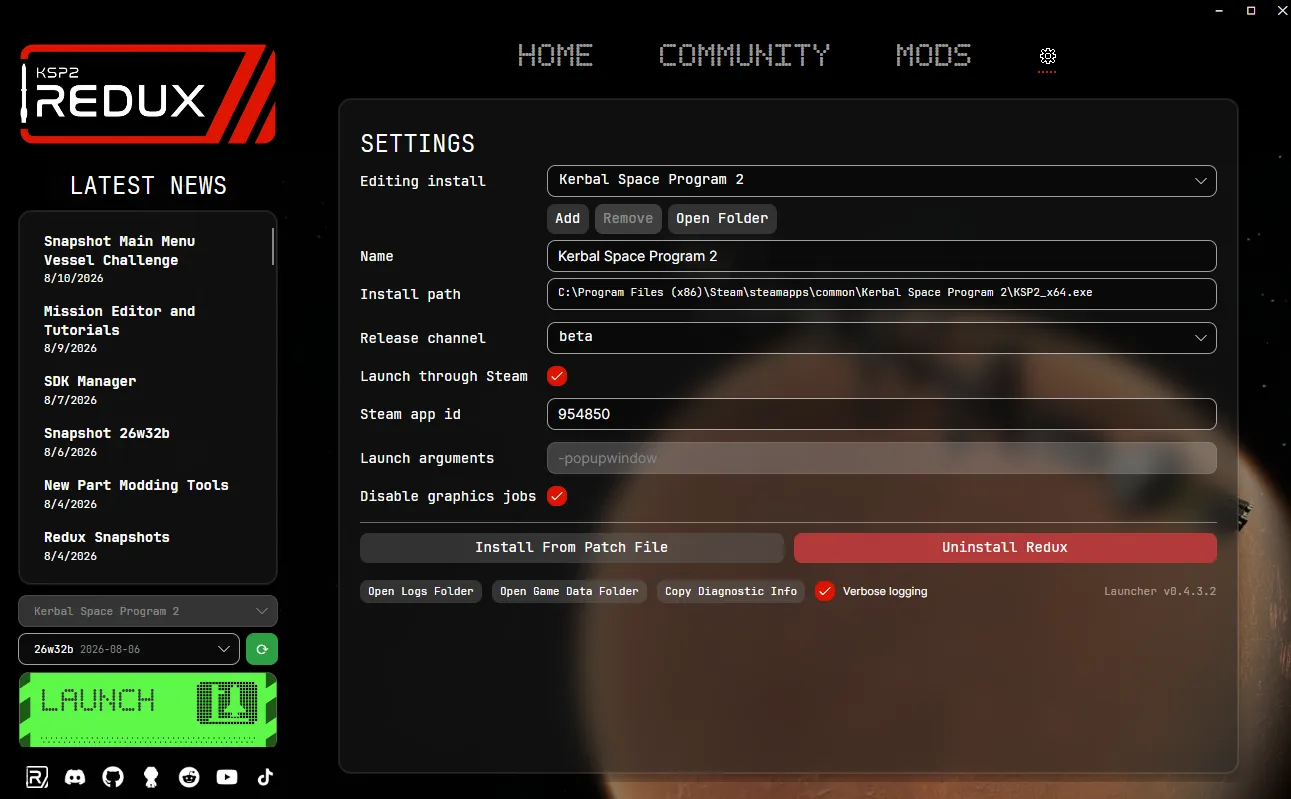The image size is (1291, 799).
Task: Open the Reddit icon link
Action: (x=189, y=777)
